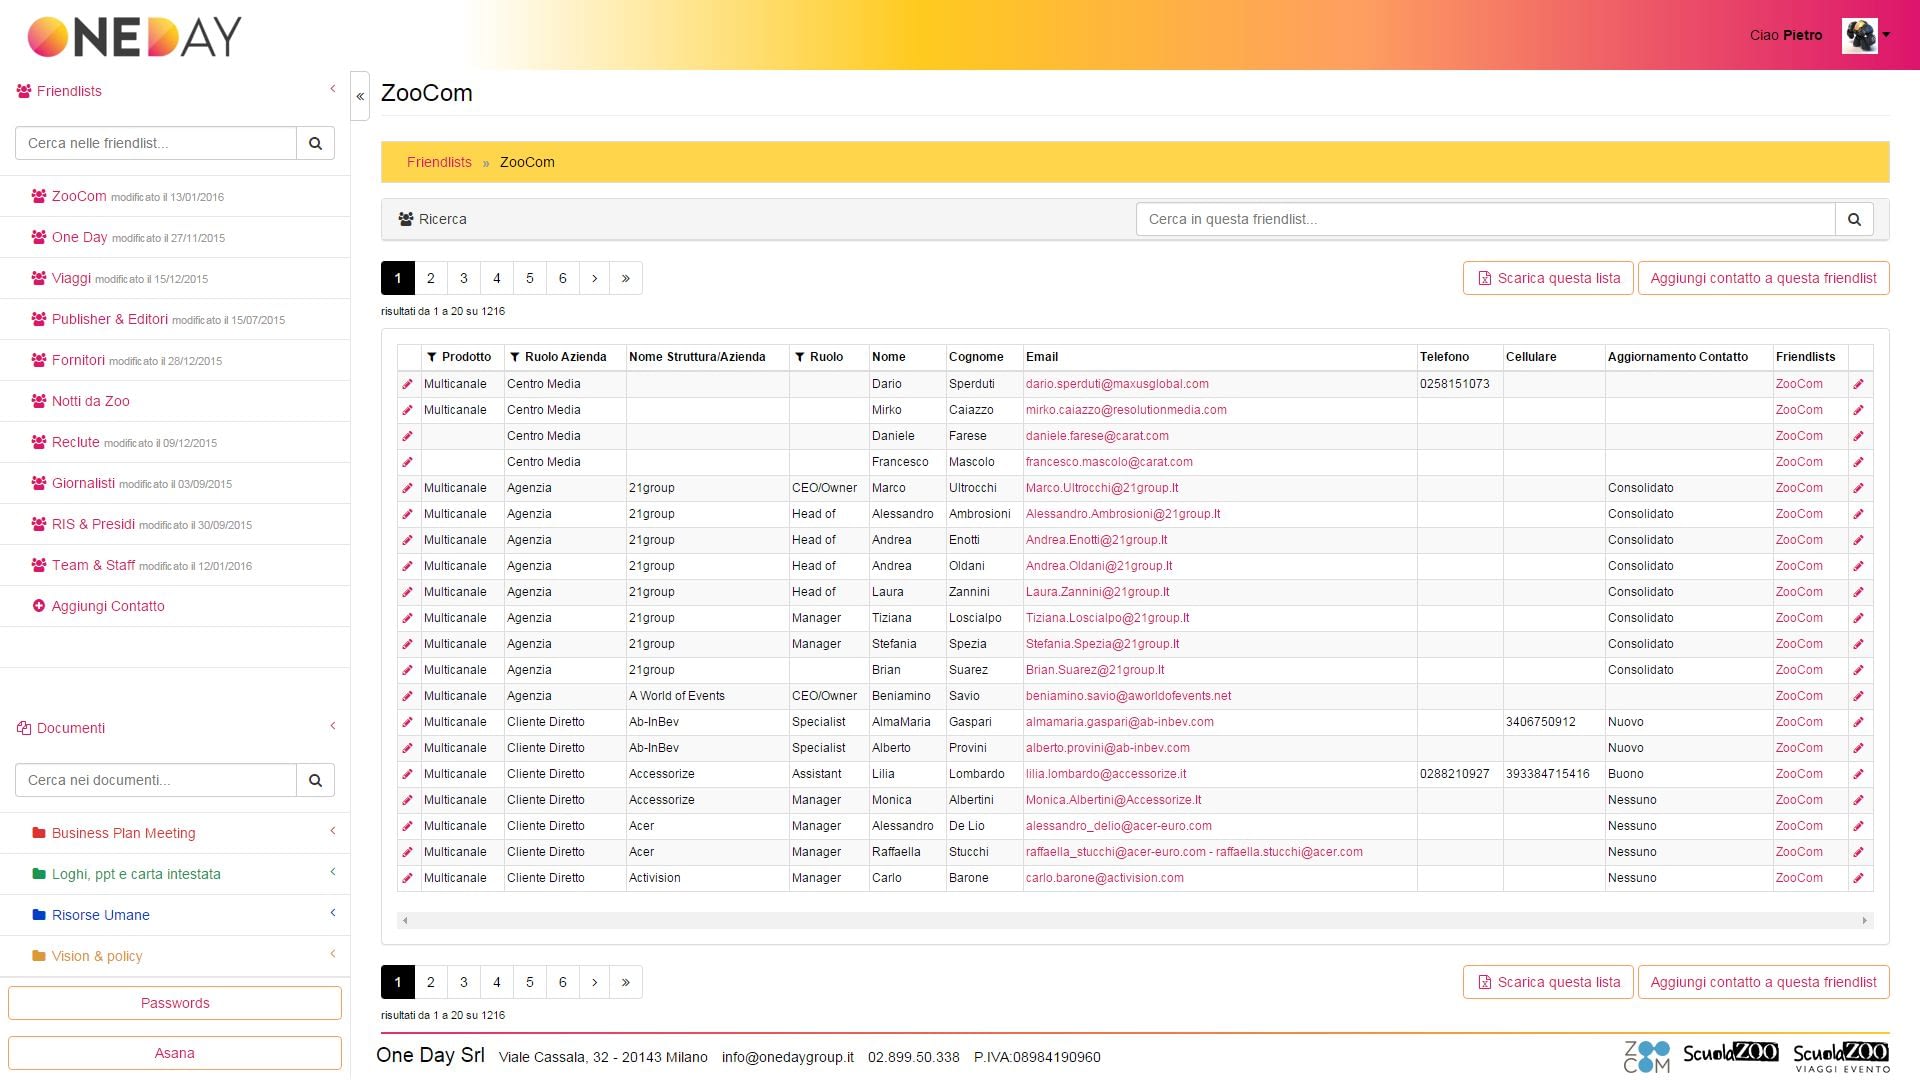Click top Aggiungi contatto a questa friendlist

pyautogui.click(x=1763, y=278)
